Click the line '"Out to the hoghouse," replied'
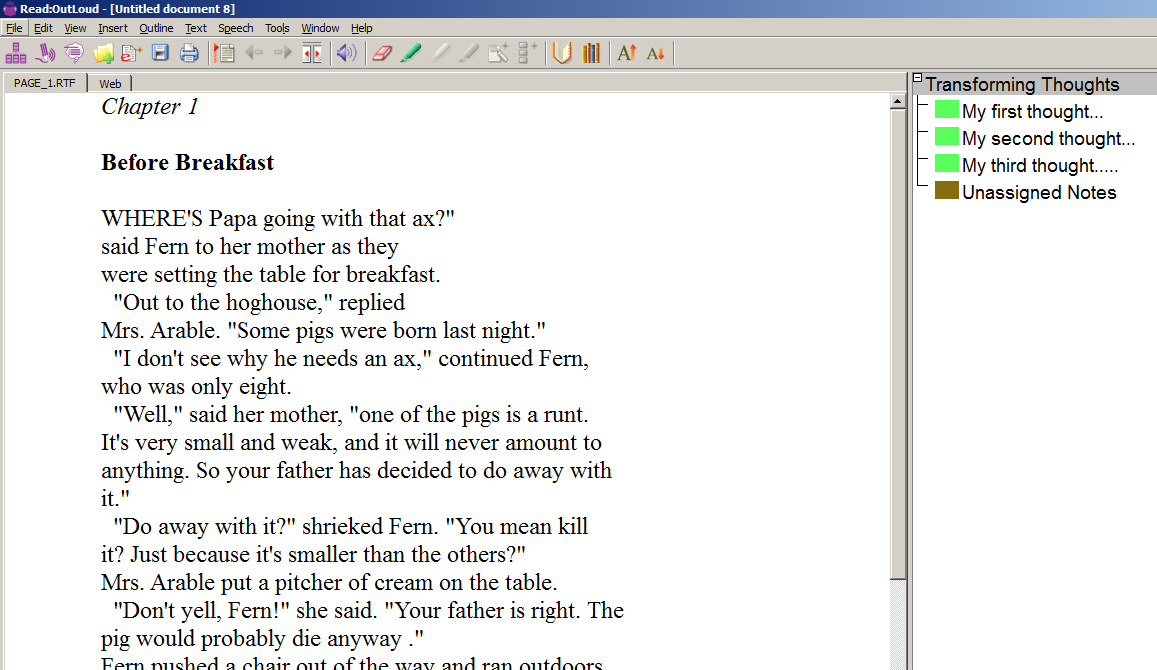This screenshot has width=1157, height=670. point(259,303)
